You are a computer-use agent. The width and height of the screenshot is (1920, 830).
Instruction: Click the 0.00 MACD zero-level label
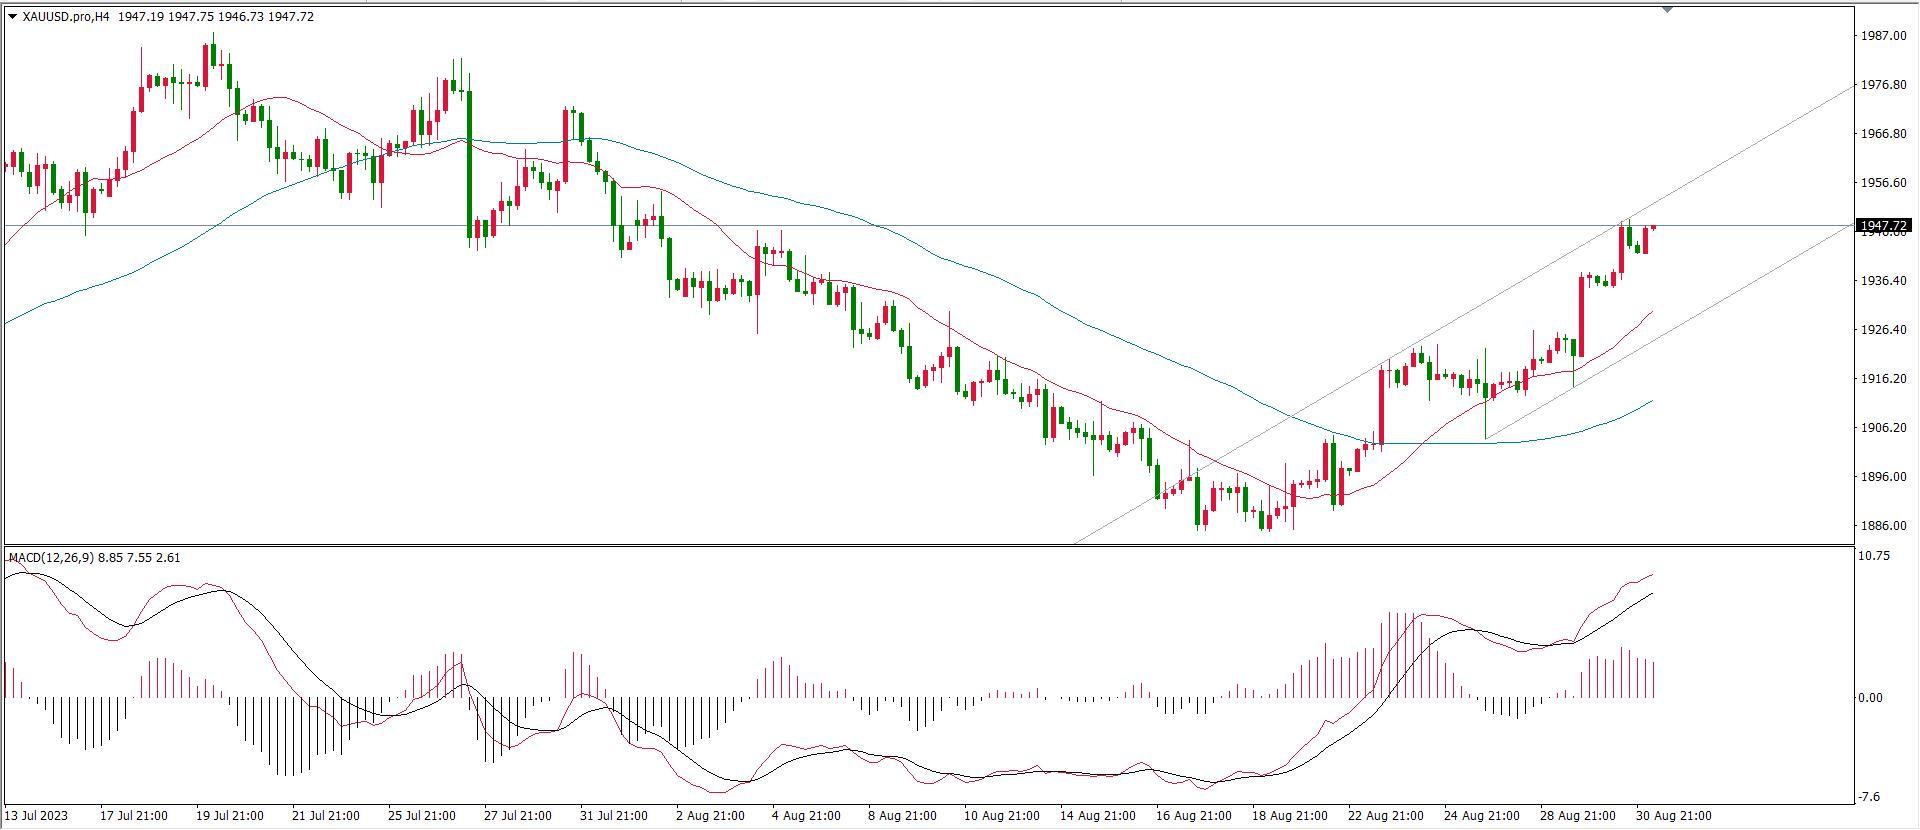[x=1871, y=698]
